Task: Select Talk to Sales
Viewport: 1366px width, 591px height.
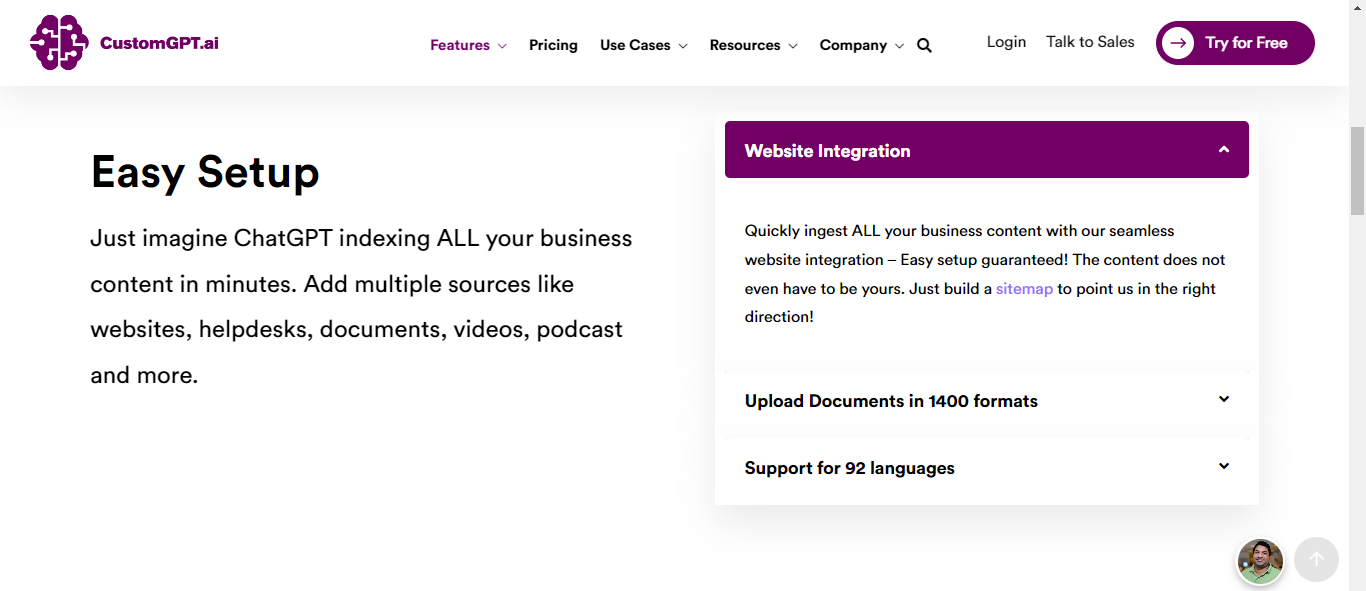Action: 1090,42
